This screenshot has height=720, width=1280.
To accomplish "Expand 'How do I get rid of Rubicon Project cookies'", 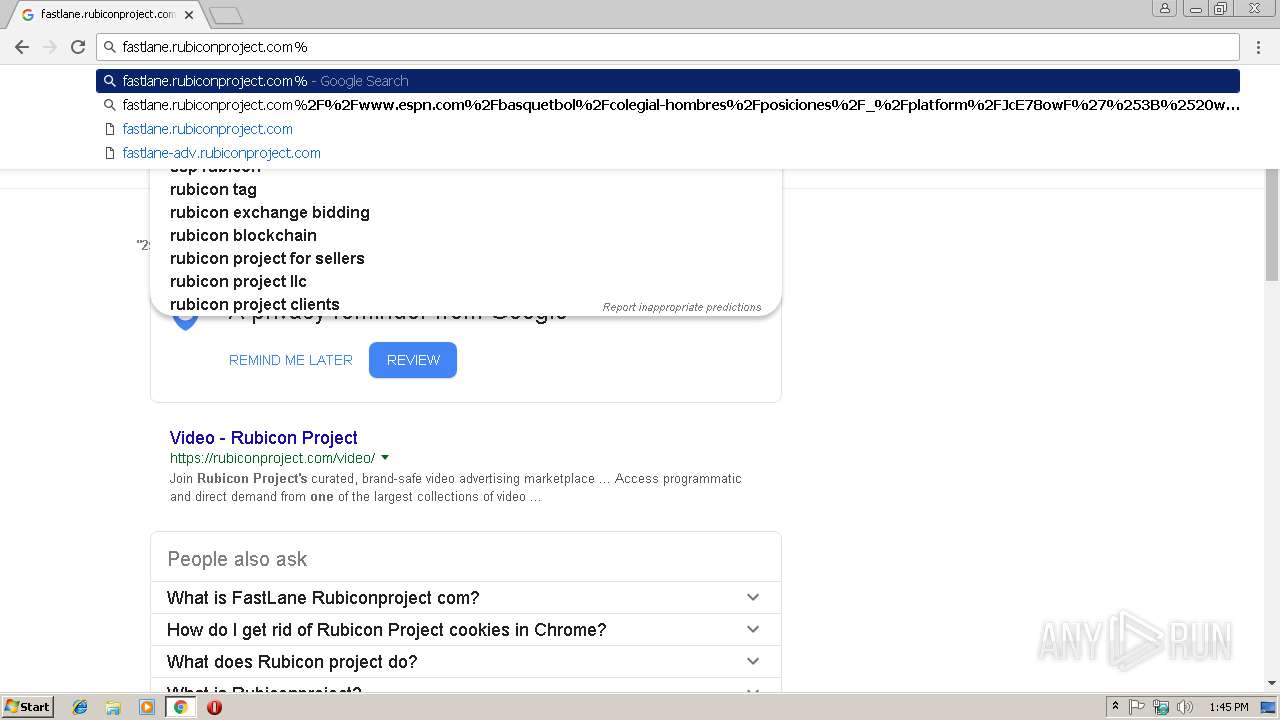I will 466,630.
